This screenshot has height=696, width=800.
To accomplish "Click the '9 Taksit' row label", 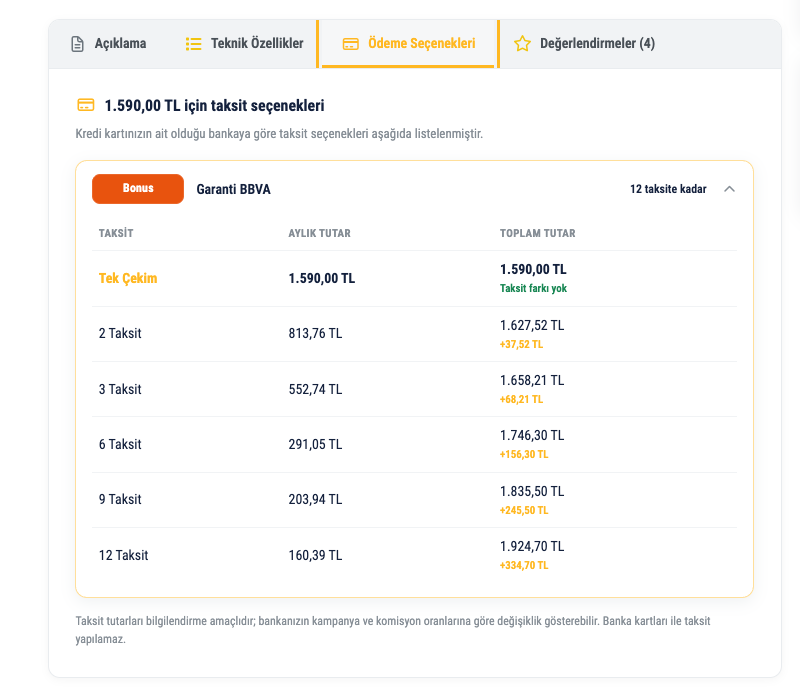I will click(x=120, y=500).
